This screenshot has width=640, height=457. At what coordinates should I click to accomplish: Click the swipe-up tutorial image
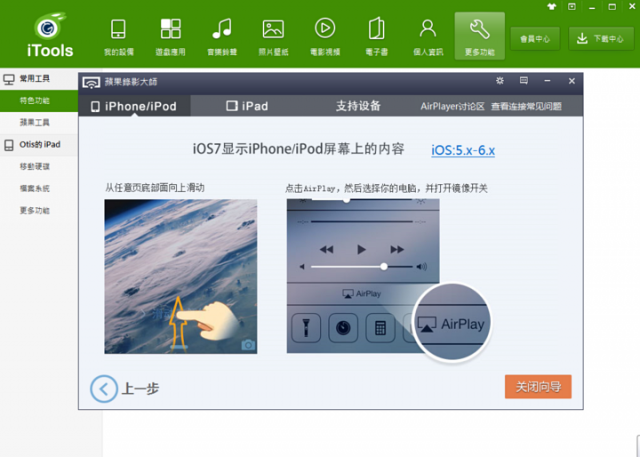(x=181, y=276)
